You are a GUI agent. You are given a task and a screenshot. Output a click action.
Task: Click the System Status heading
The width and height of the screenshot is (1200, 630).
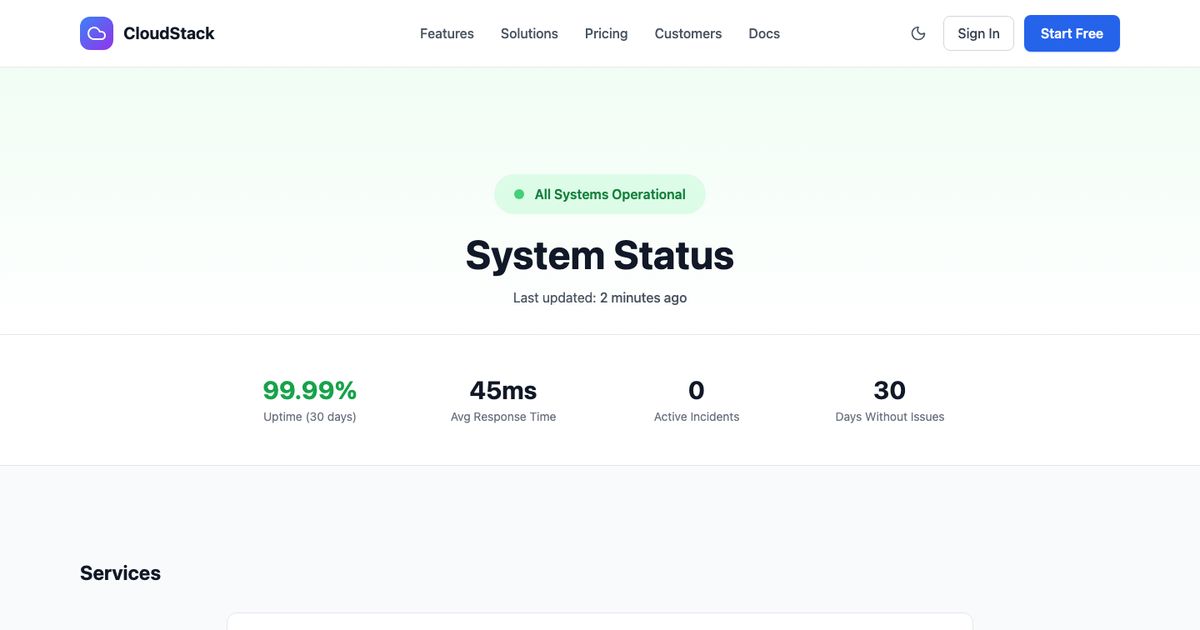[600, 255]
